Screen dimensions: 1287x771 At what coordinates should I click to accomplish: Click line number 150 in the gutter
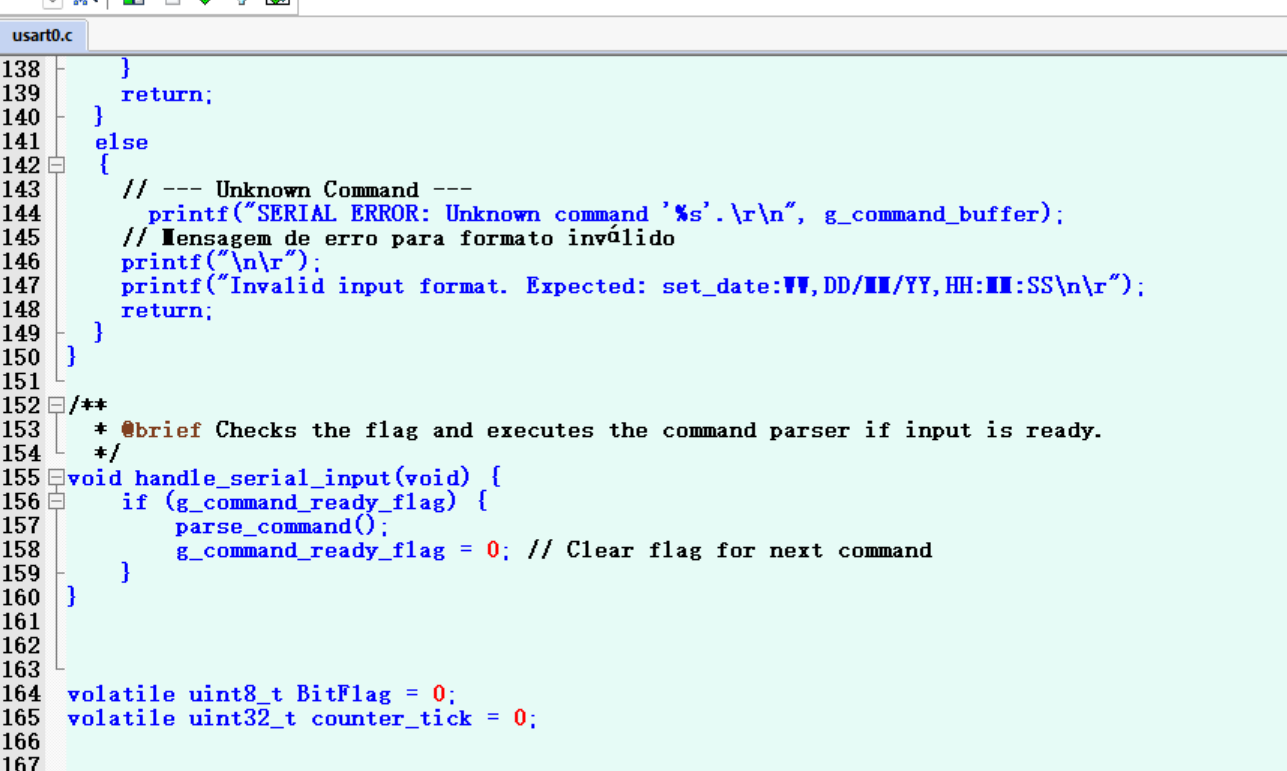click(21, 358)
